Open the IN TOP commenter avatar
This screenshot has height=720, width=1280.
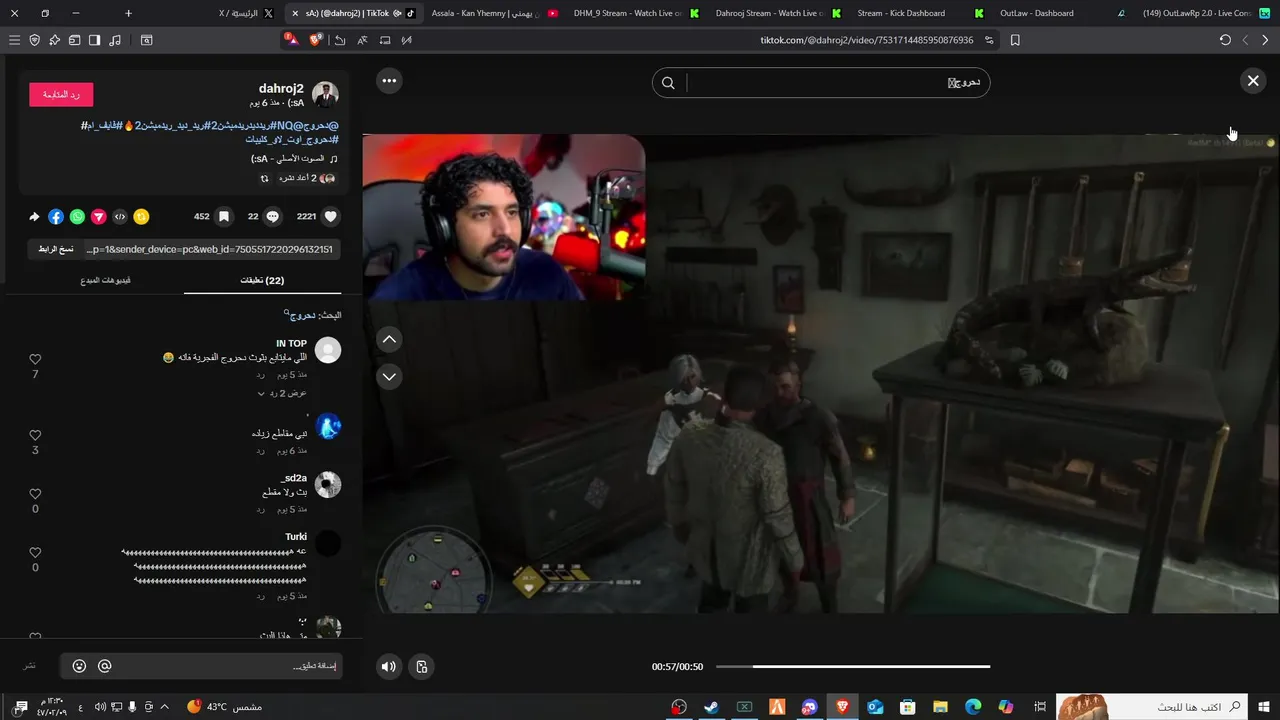(x=328, y=350)
